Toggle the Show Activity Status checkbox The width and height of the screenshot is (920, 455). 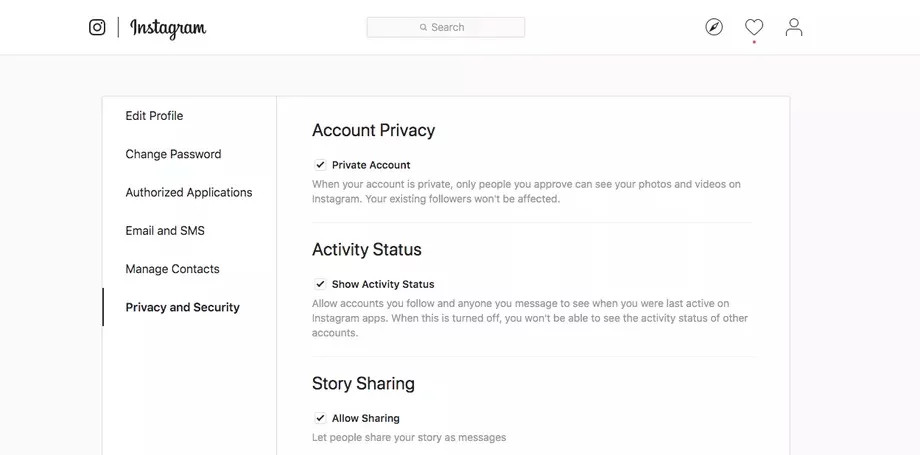coord(320,284)
